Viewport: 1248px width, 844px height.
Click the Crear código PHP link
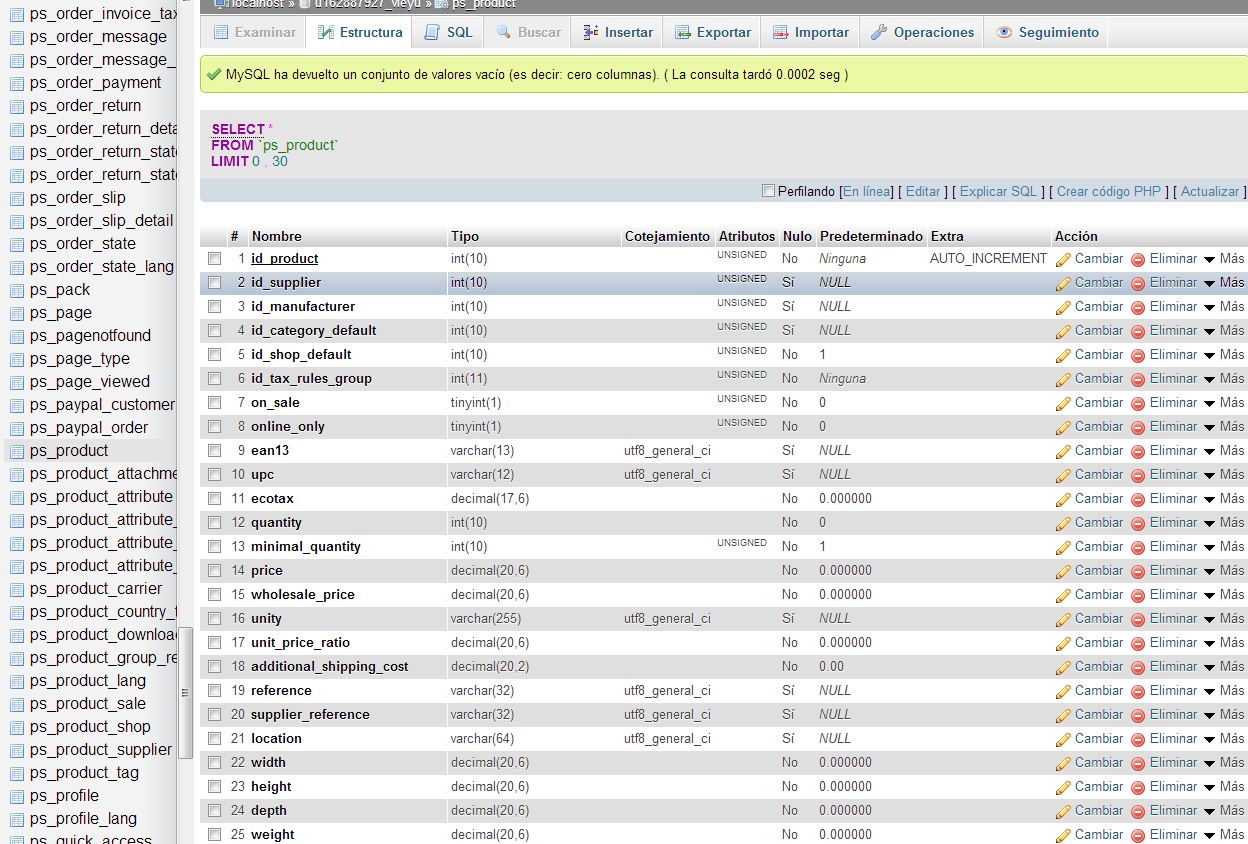click(1108, 191)
